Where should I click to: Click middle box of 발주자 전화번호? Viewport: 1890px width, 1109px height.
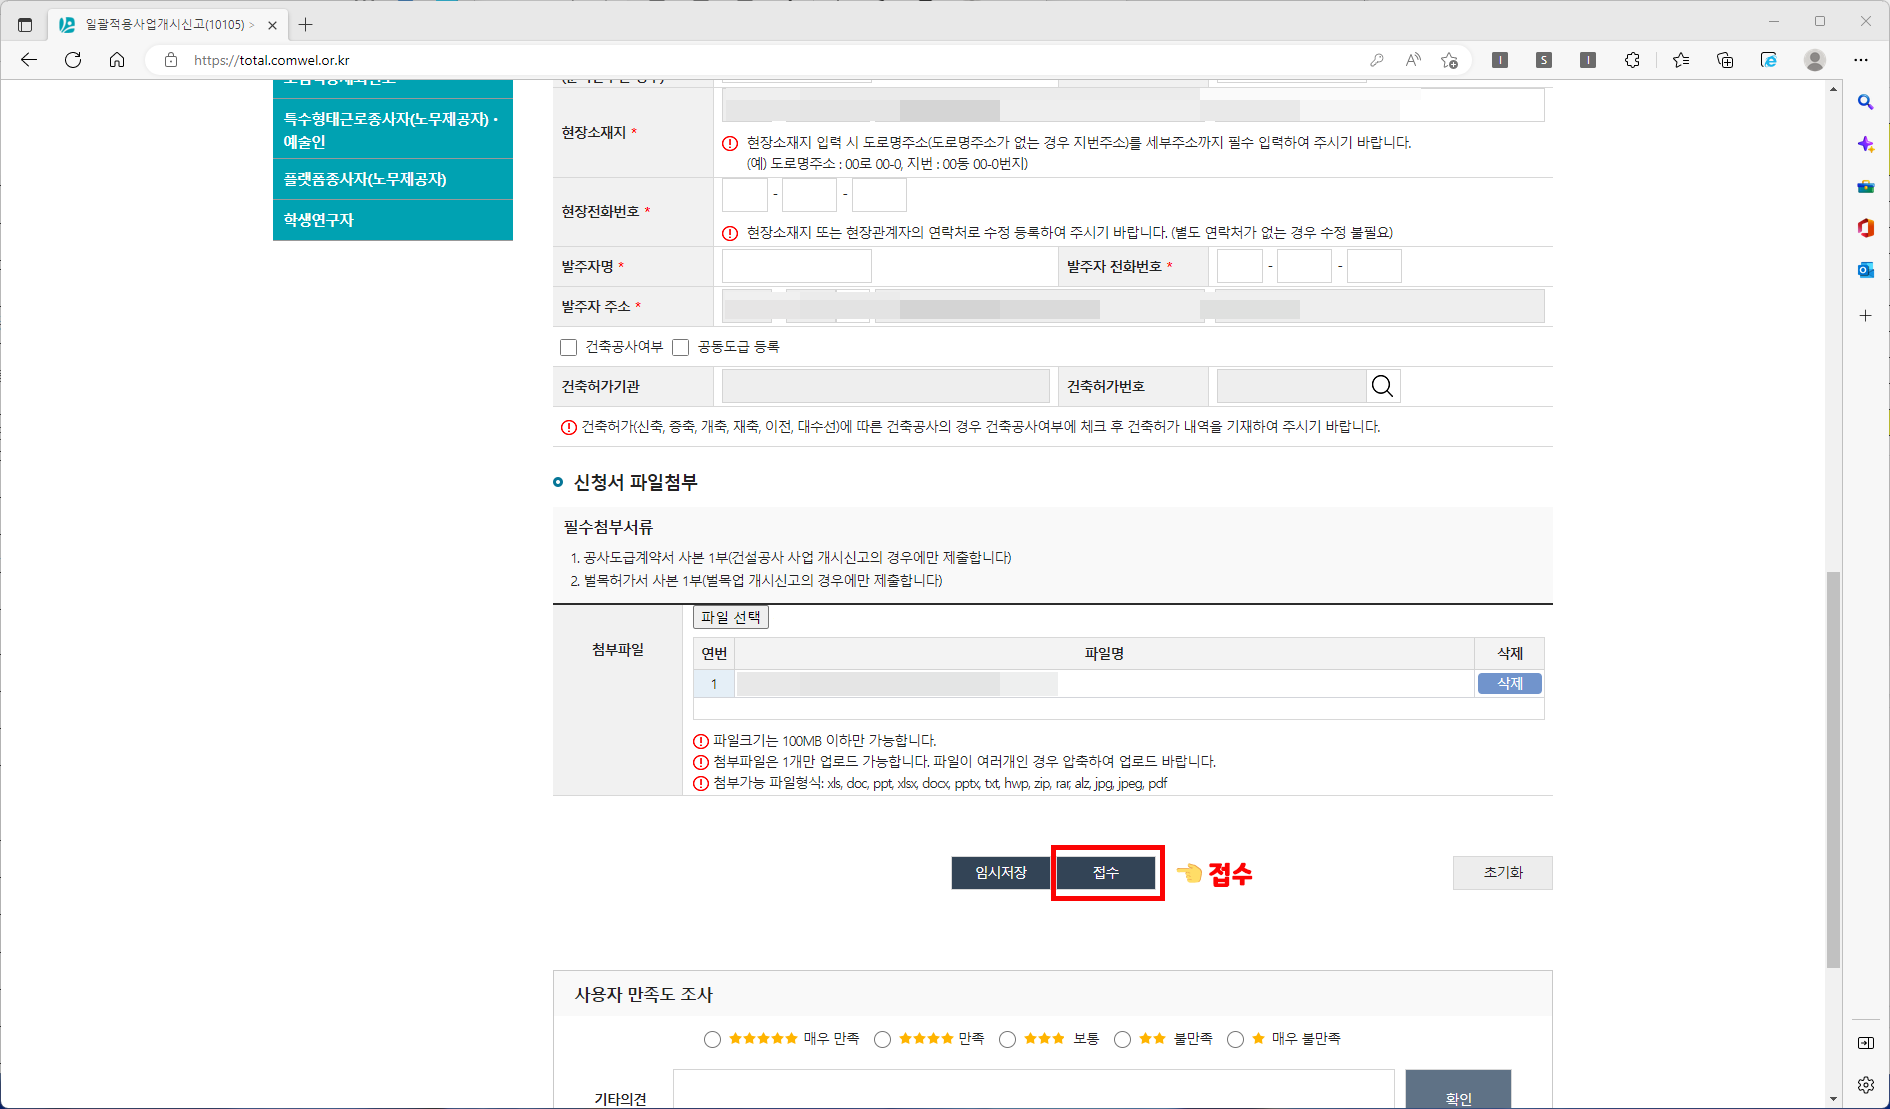[1304, 266]
